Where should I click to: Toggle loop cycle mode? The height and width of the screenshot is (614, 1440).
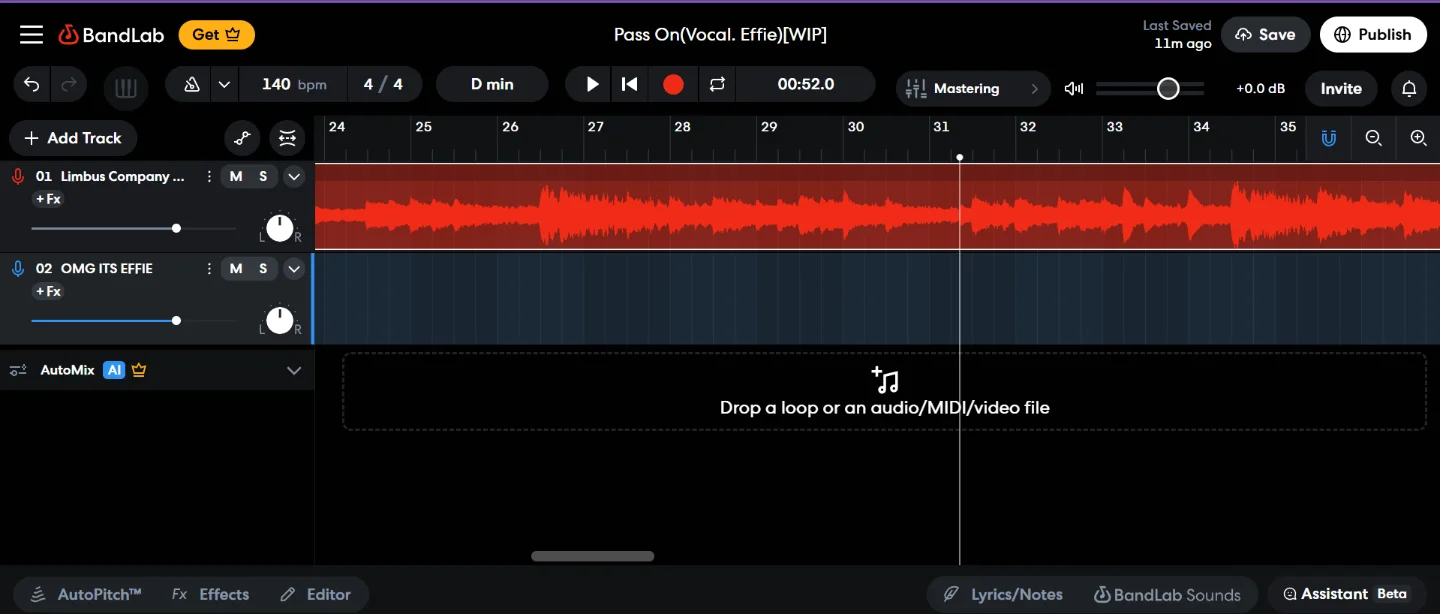[717, 84]
